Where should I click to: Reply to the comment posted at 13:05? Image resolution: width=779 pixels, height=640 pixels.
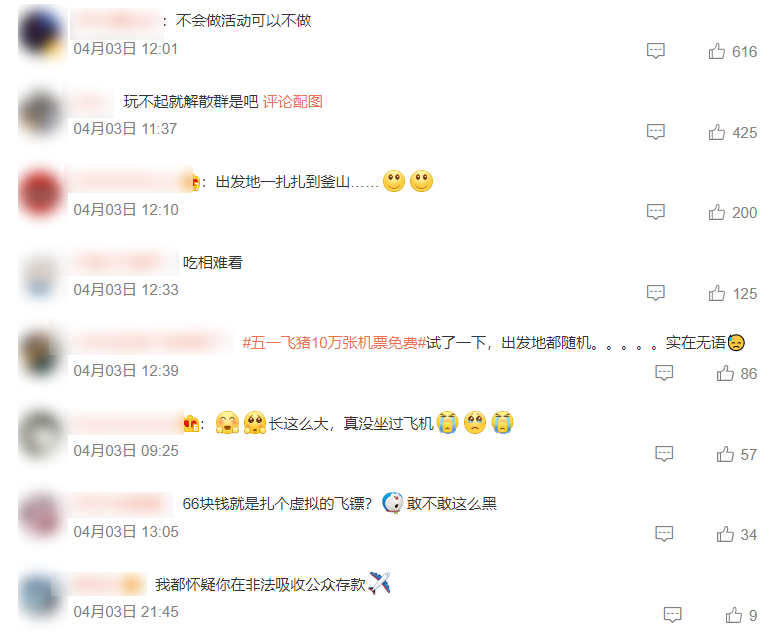(x=664, y=534)
